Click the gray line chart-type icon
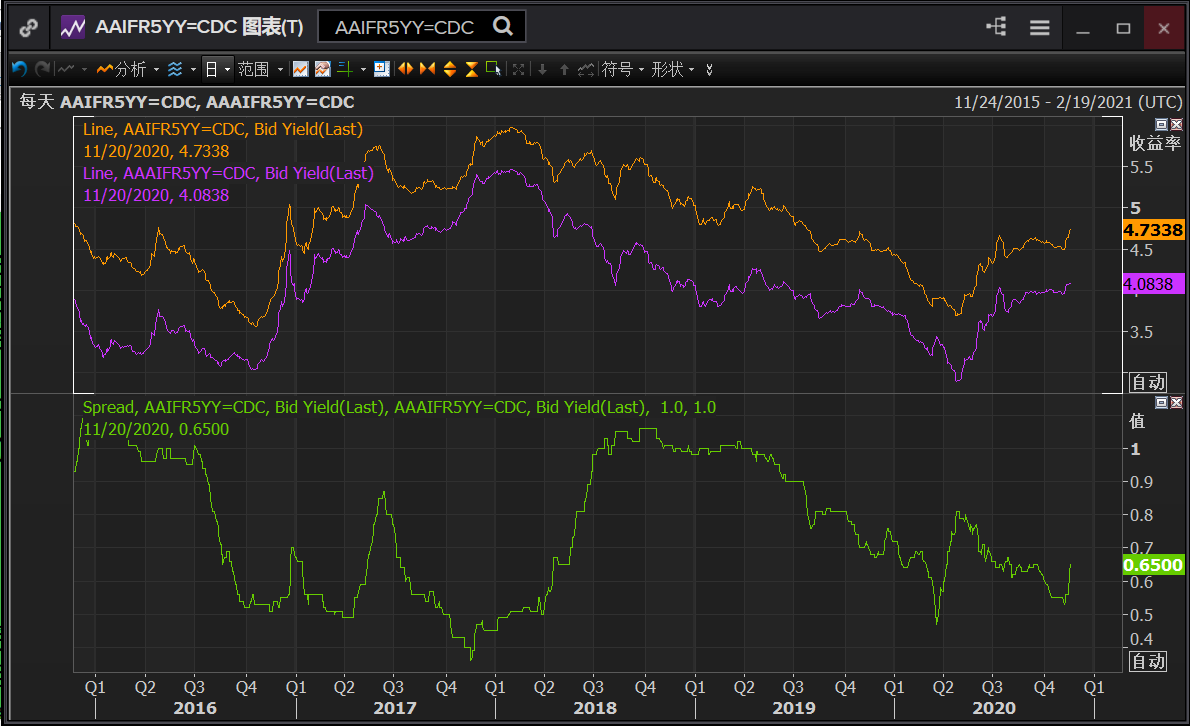1190x726 pixels. point(66,69)
